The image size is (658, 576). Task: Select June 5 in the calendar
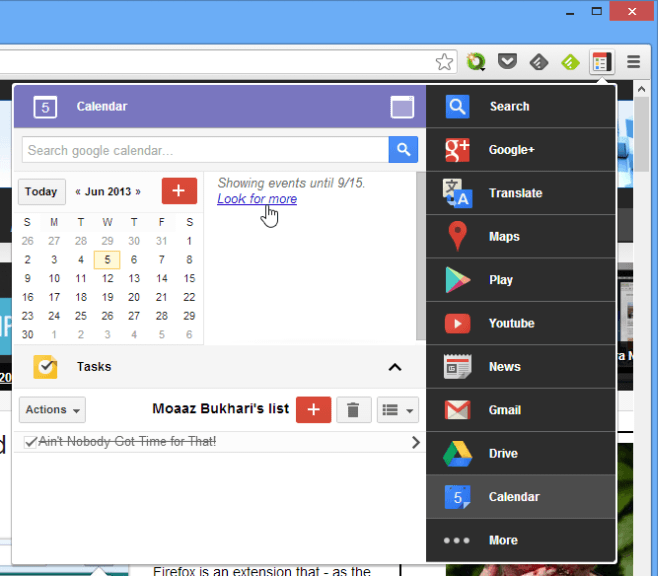[x=107, y=260]
